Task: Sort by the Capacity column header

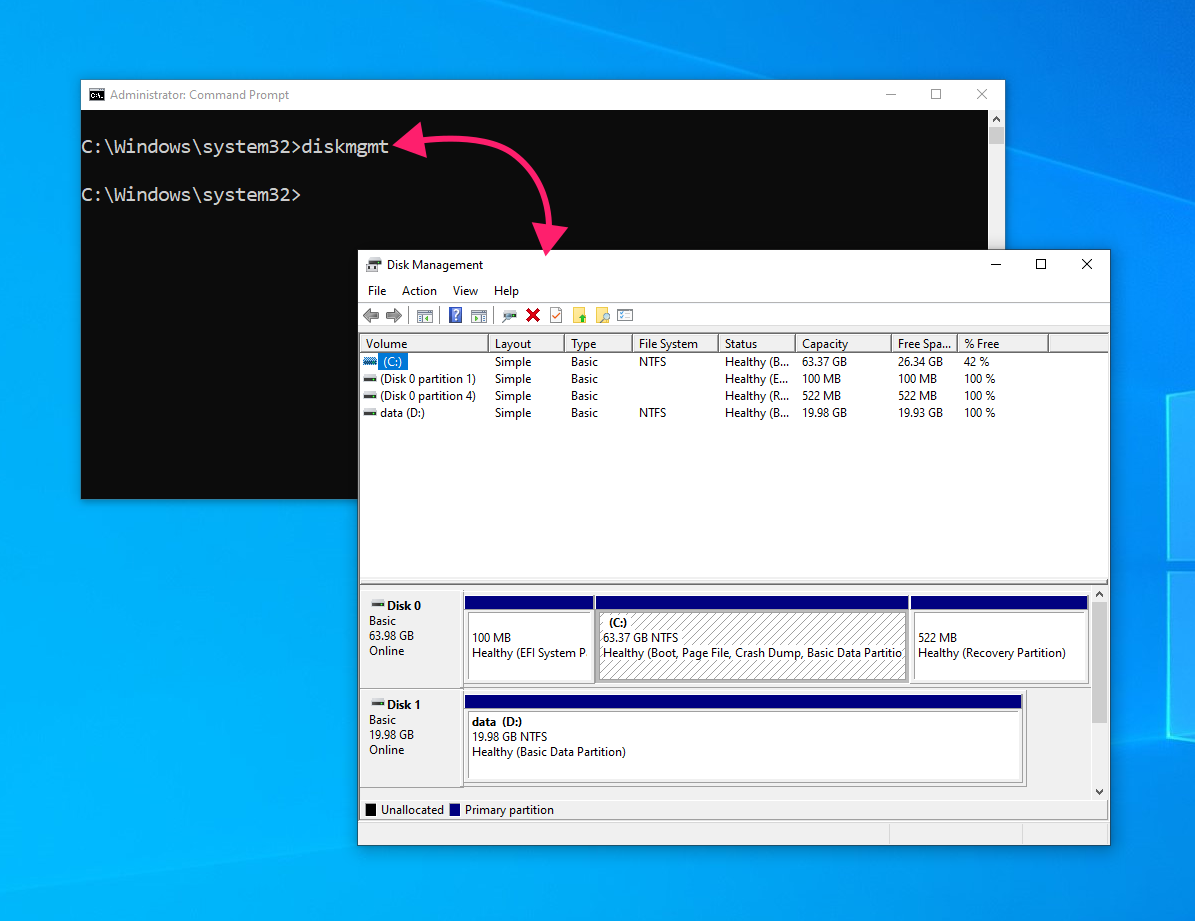Action: point(843,344)
